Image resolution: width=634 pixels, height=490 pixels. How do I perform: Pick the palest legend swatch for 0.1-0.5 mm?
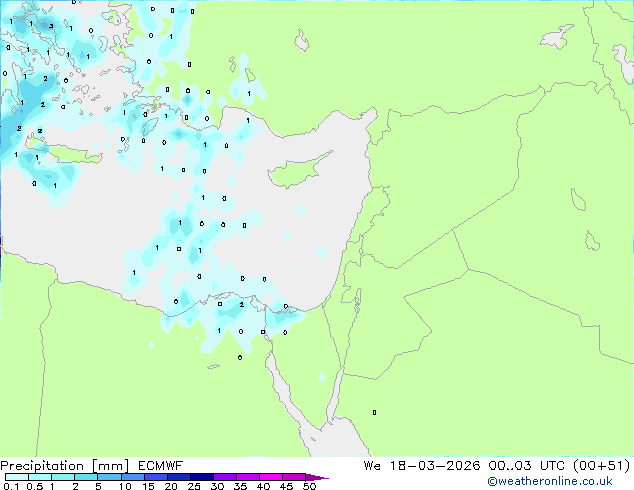click(17, 477)
